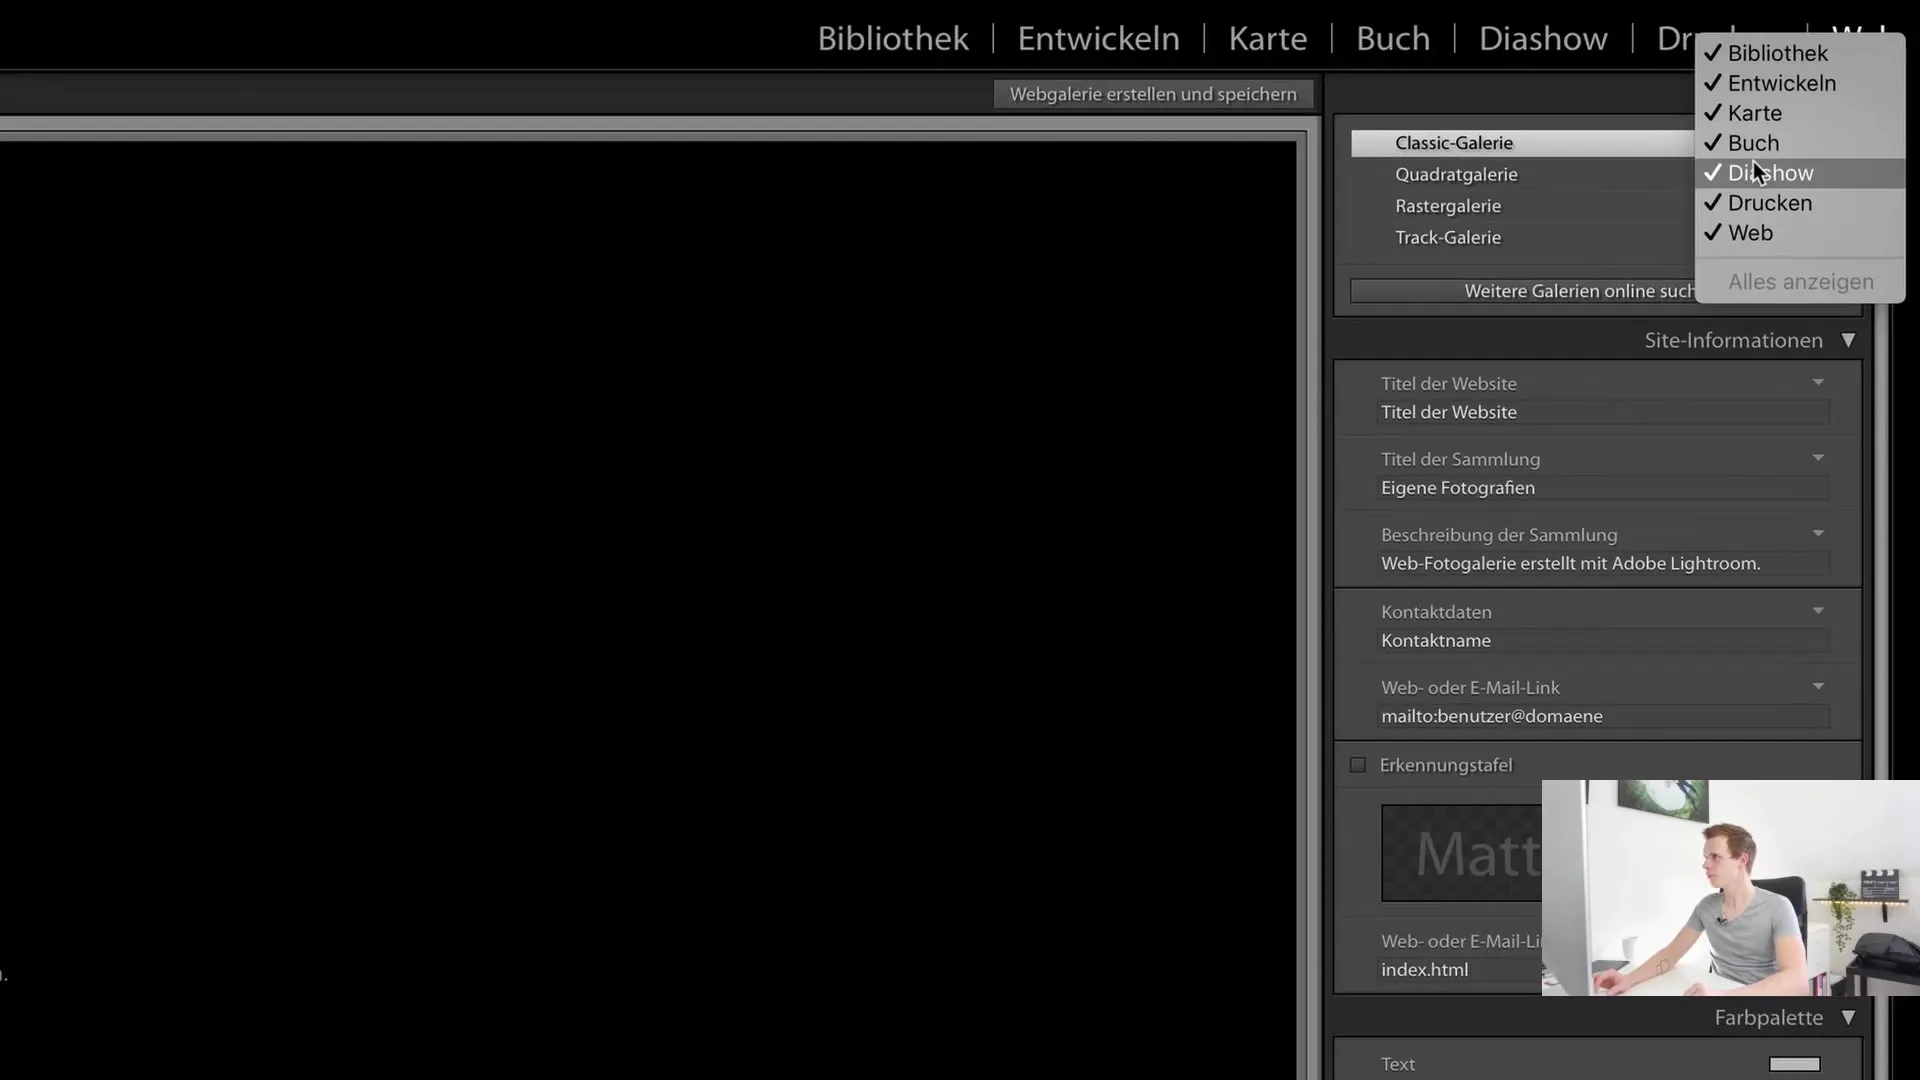Click the Kontaktname input field

[x=1603, y=641]
